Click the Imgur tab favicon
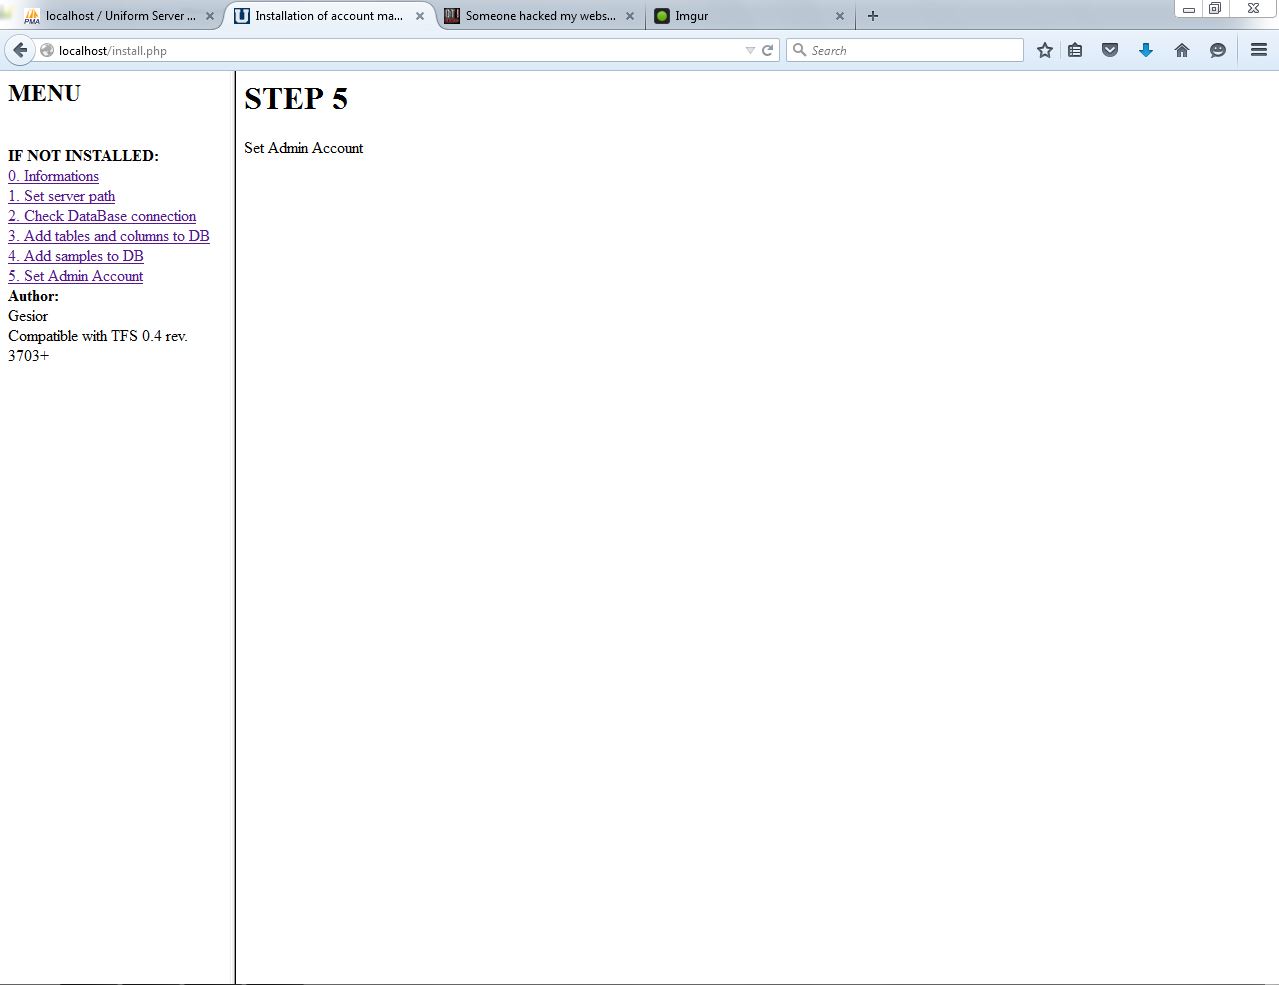 661,16
